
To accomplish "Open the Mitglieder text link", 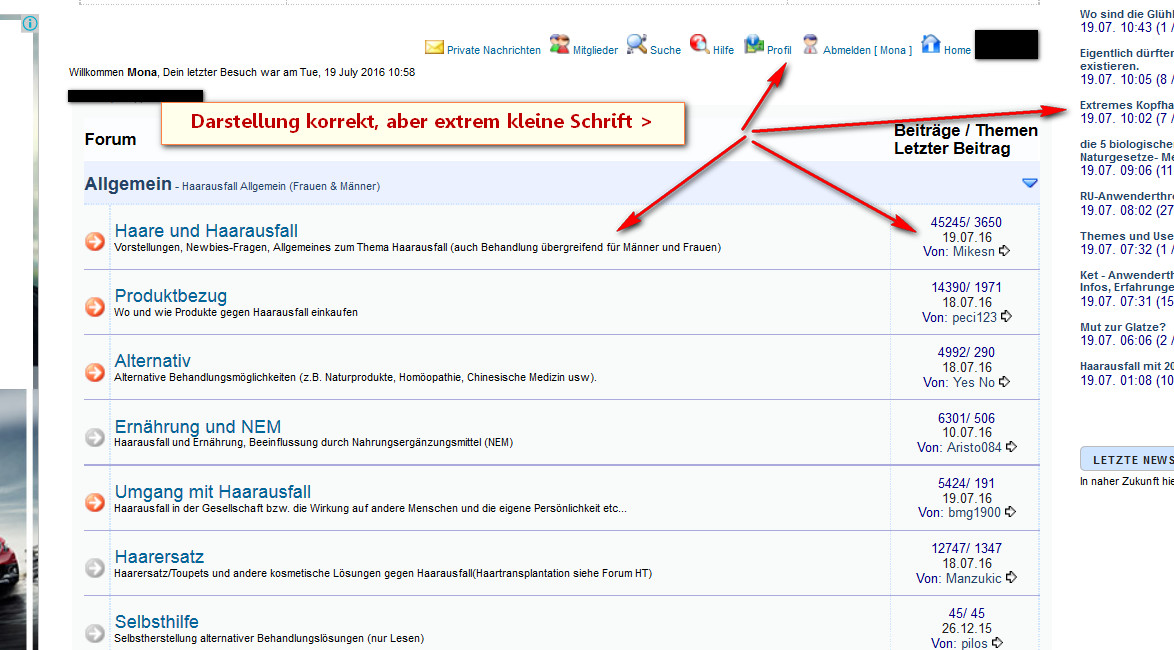I will tap(595, 50).
